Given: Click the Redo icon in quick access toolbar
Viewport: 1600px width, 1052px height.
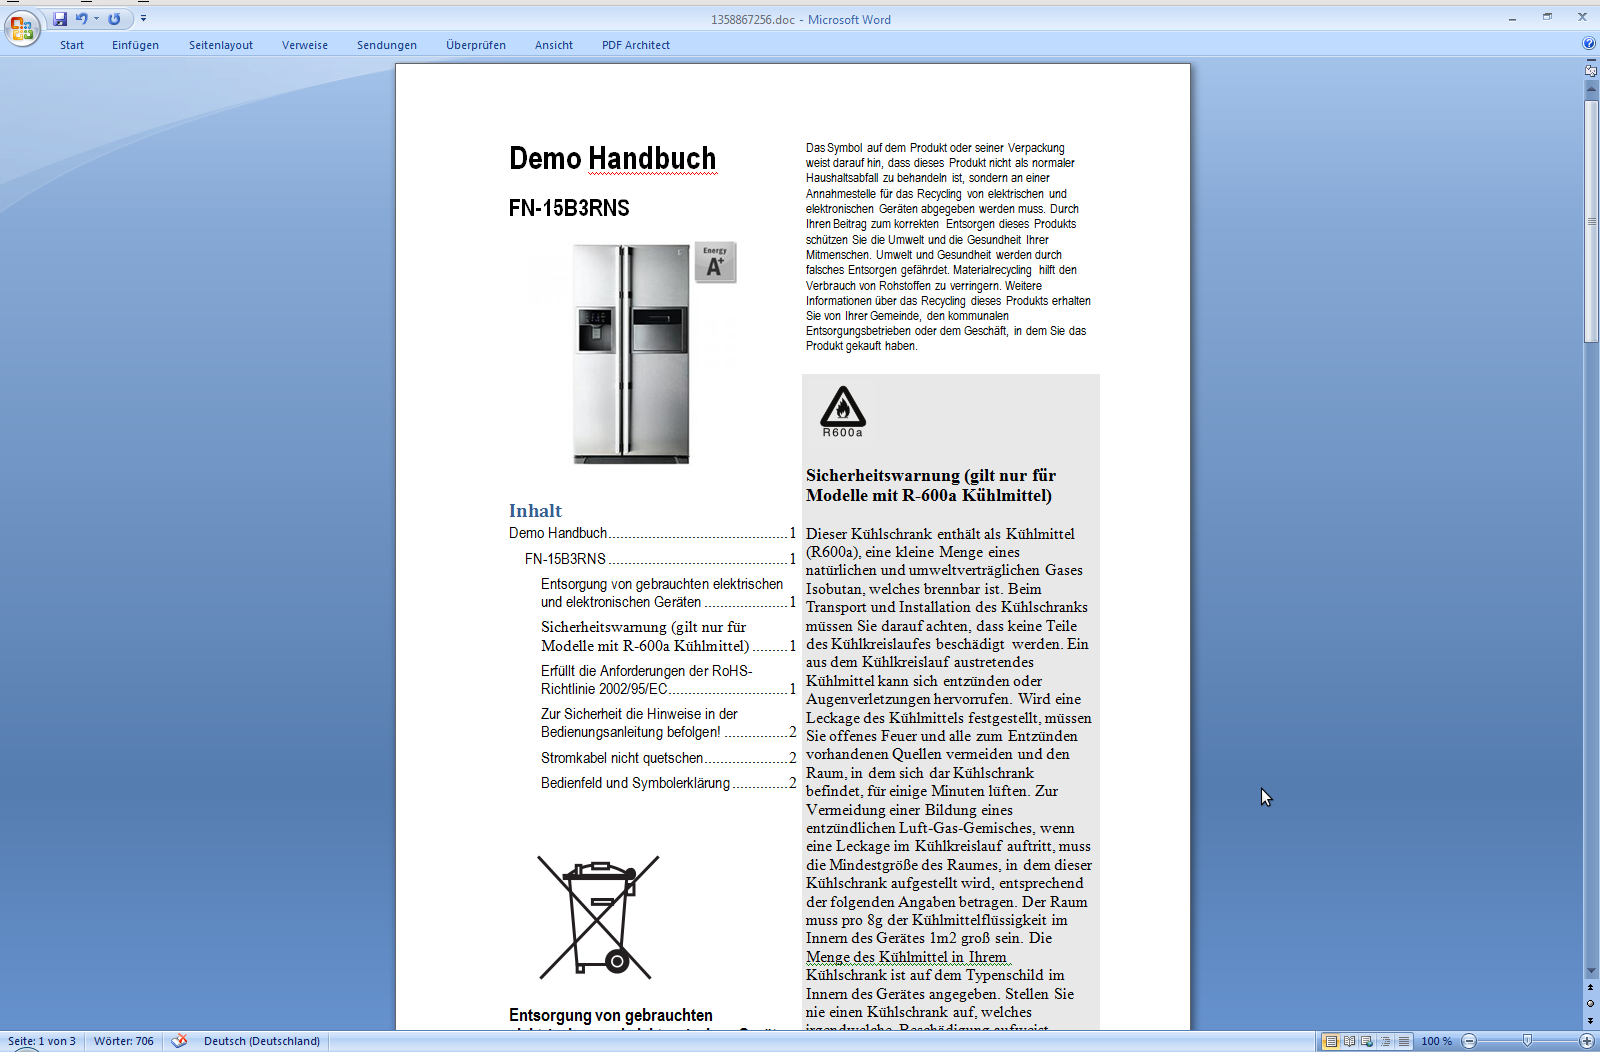Looking at the screenshot, I should click(x=115, y=19).
